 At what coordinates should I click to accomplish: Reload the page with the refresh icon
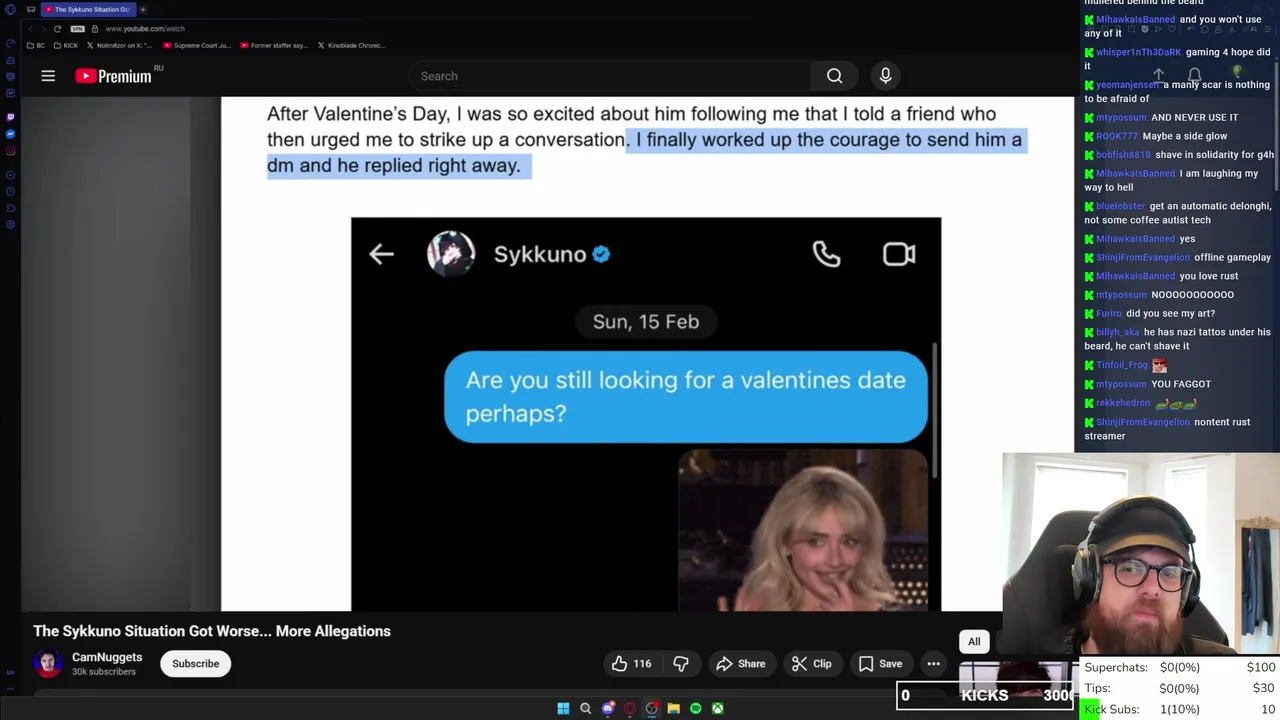click(57, 29)
